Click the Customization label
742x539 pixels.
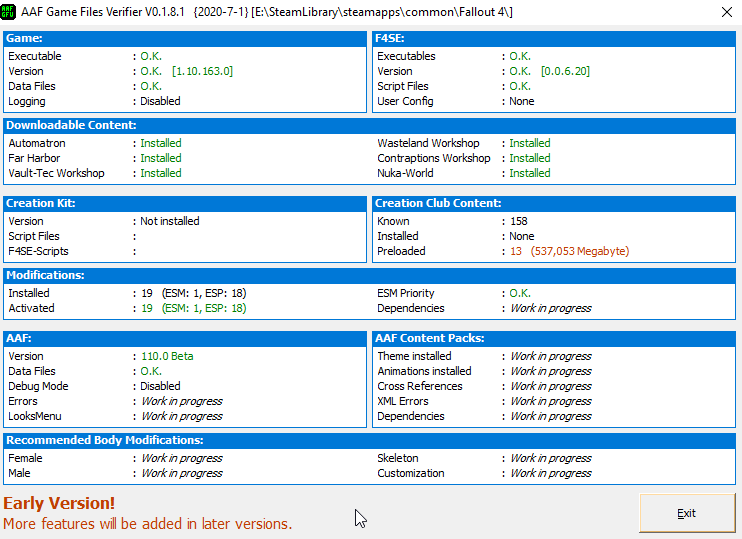[x=411, y=473]
